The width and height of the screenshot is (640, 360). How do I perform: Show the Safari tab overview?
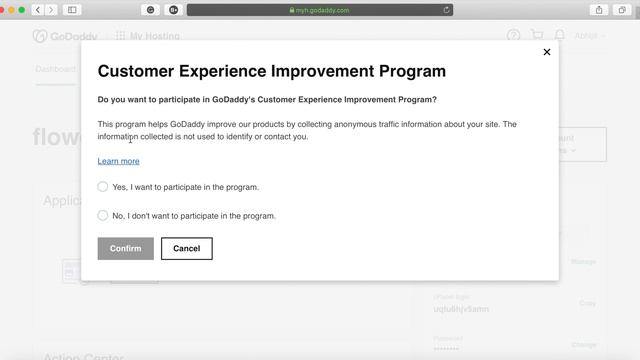click(622, 10)
